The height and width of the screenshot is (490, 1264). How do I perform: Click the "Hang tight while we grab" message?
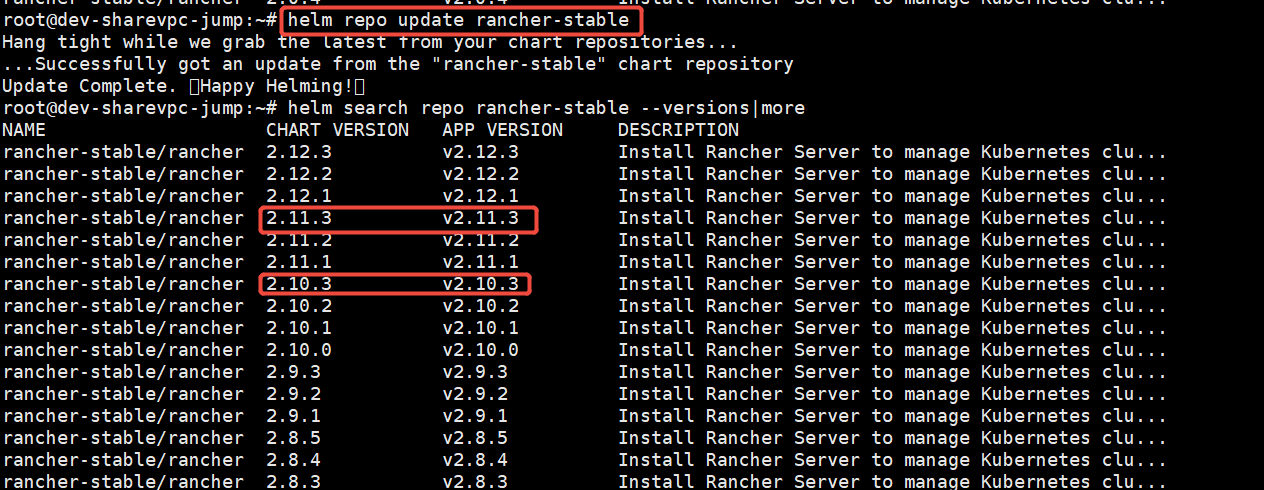click(x=369, y=42)
